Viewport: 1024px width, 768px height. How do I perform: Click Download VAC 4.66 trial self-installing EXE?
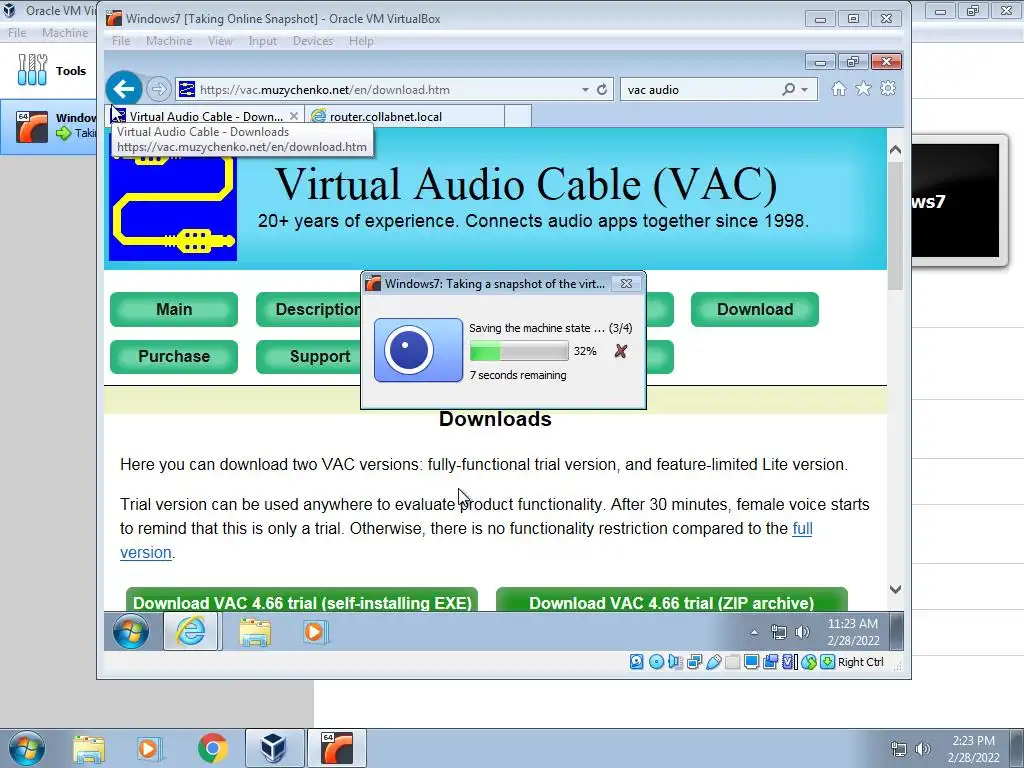[302, 600]
